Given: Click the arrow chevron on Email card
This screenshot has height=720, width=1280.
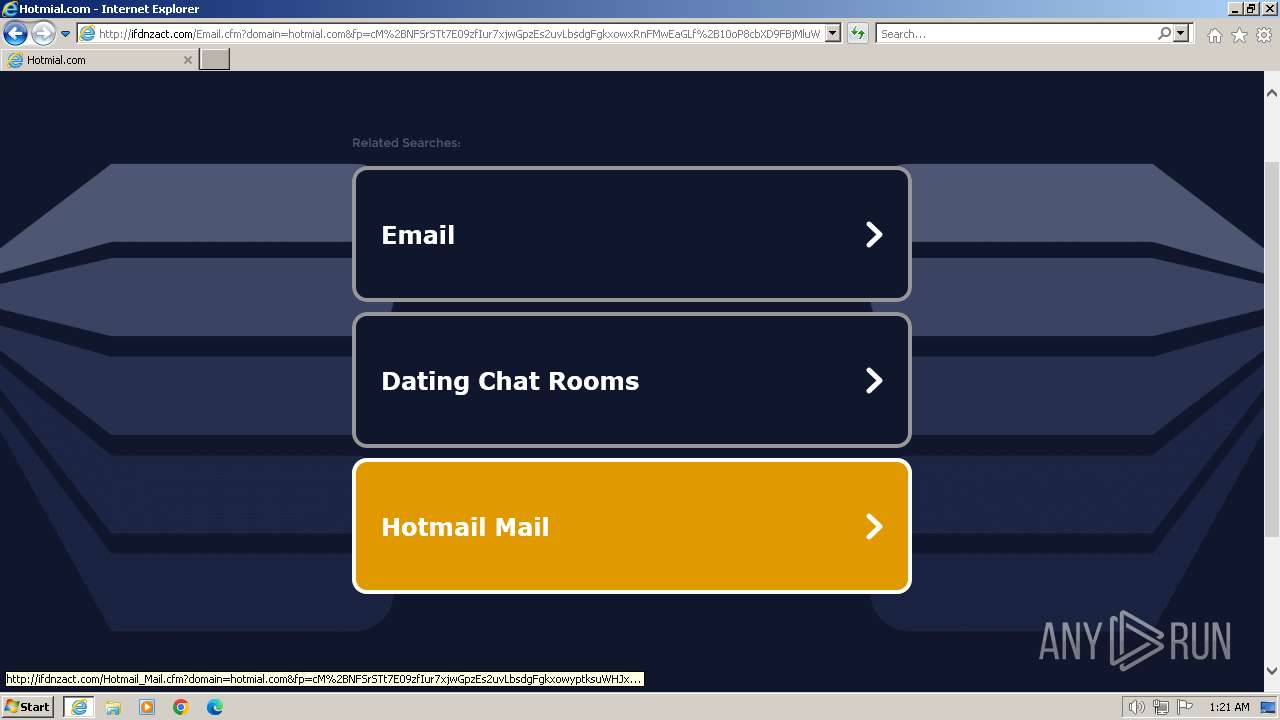Looking at the screenshot, I should (x=874, y=235).
